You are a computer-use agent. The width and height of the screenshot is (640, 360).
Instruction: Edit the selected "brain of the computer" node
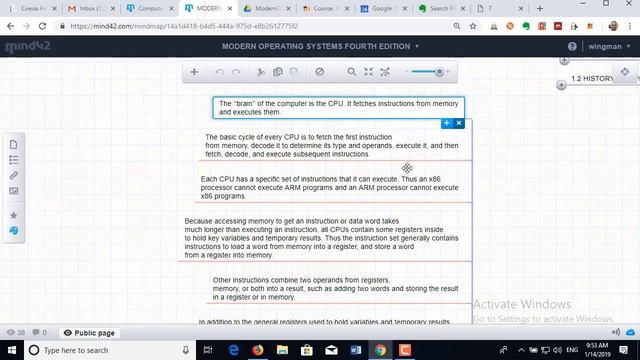[338, 108]
